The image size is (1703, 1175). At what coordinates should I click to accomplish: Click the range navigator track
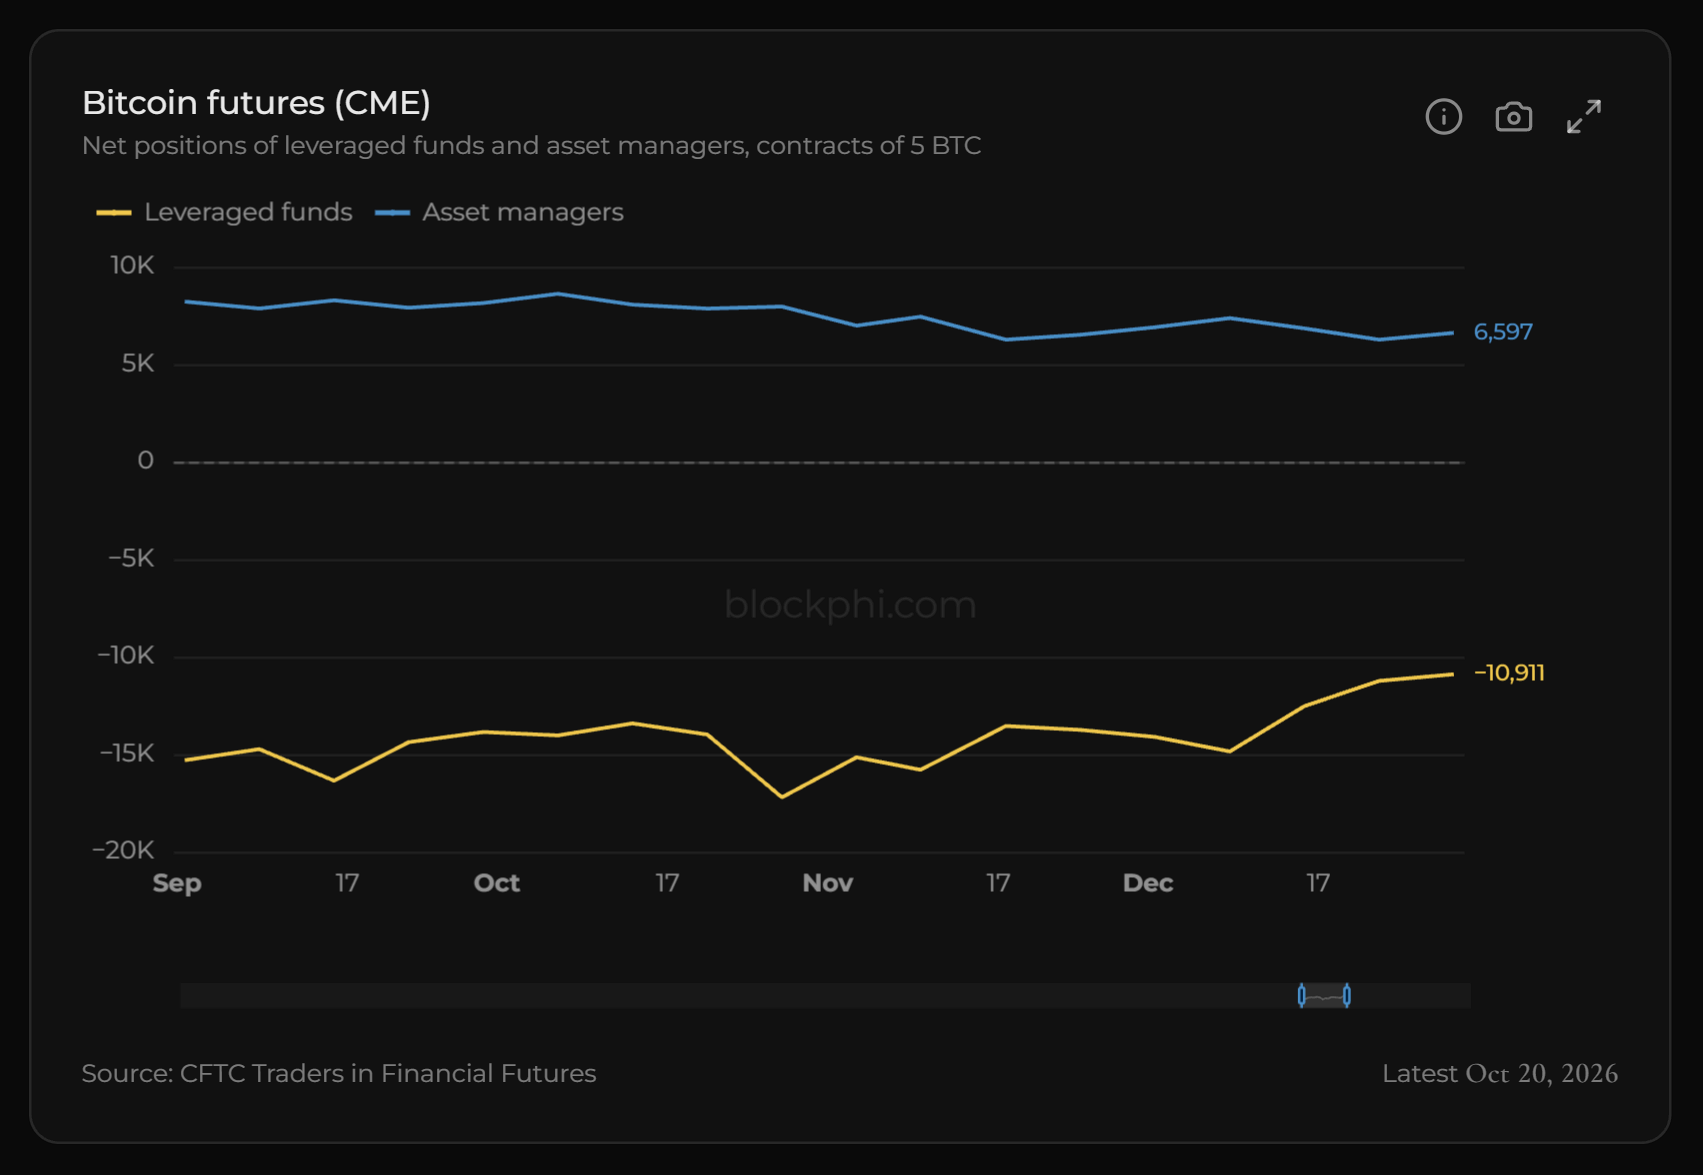825,996
